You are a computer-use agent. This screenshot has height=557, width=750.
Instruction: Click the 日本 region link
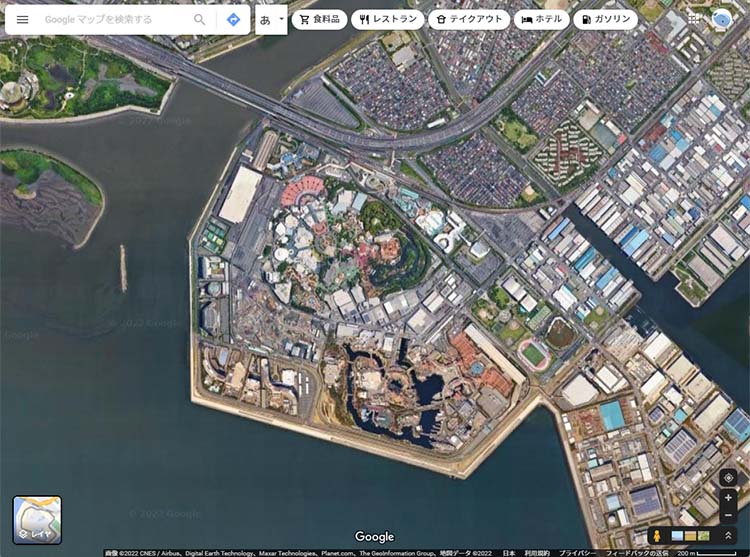[x=508, y=553]
